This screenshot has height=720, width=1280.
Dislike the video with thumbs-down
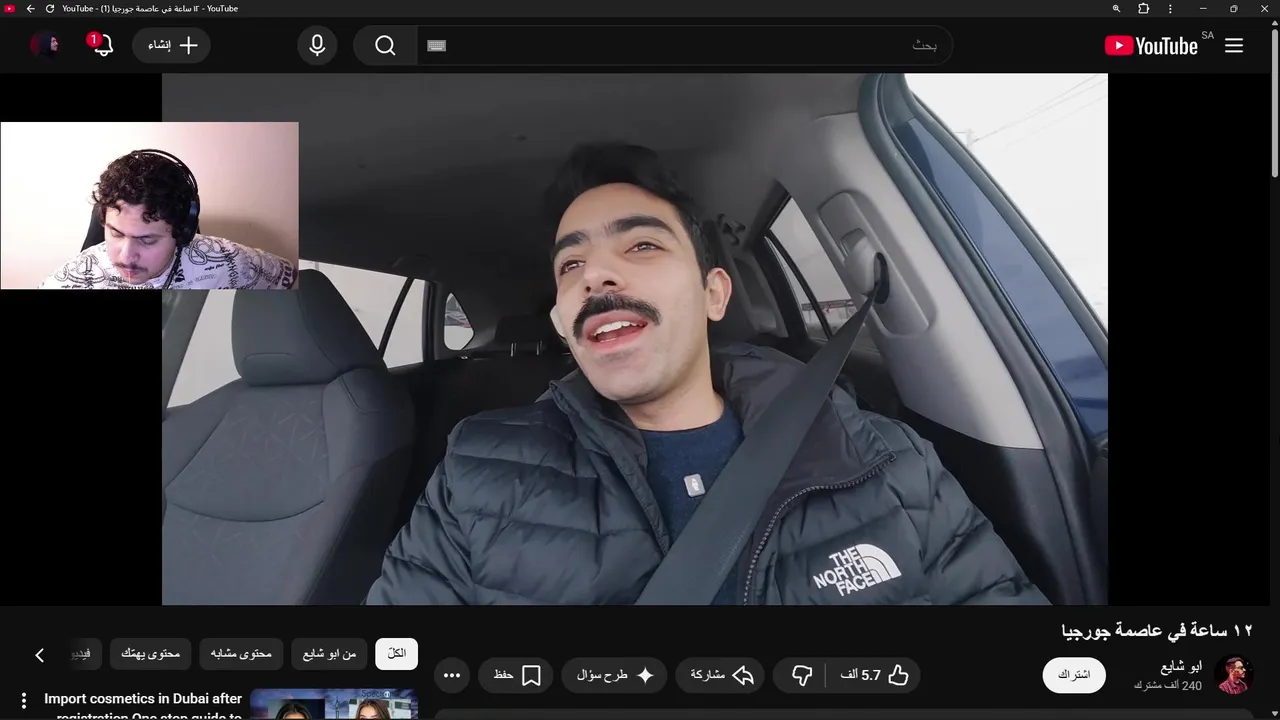pos(801,676)
